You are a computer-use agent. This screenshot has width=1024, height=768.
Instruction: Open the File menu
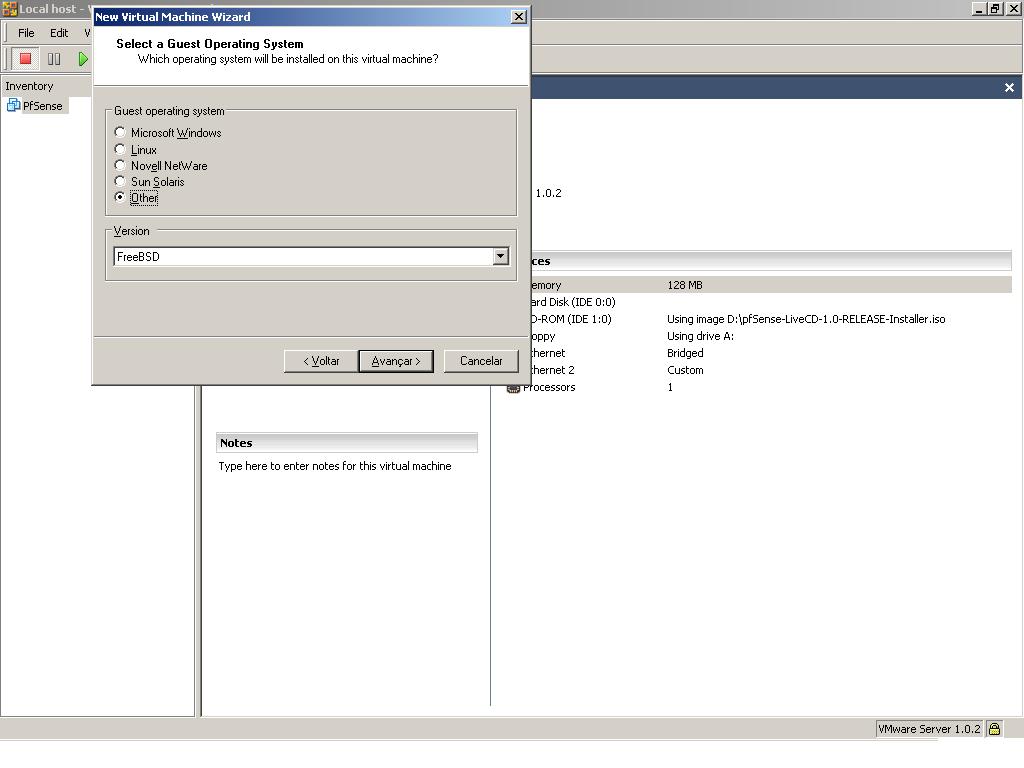coord(26,33)
